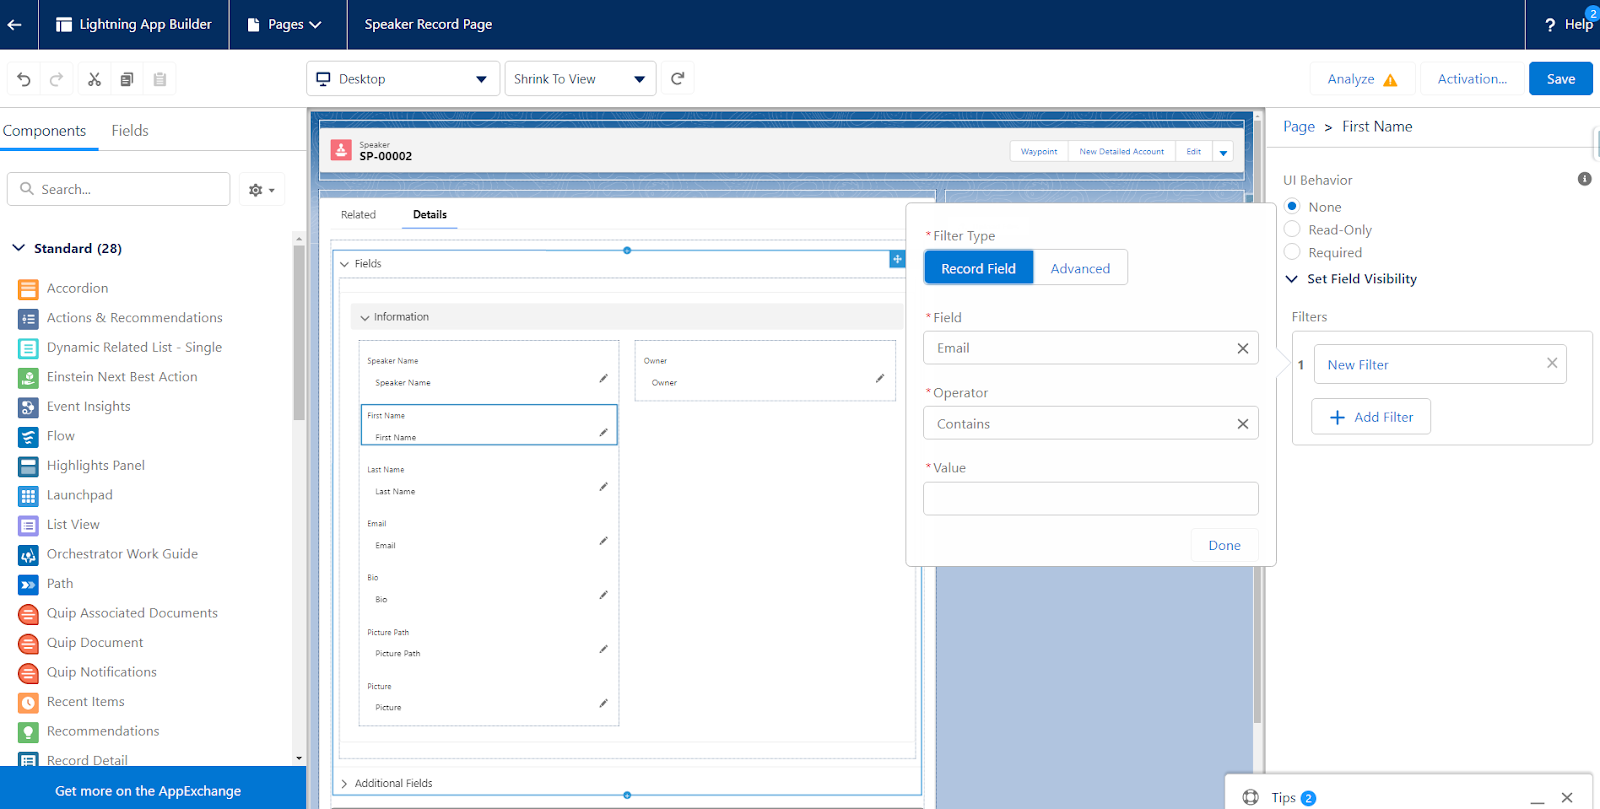Open the Related tab on canvas
1600x809 pixels.
click(x=358, y=215)
